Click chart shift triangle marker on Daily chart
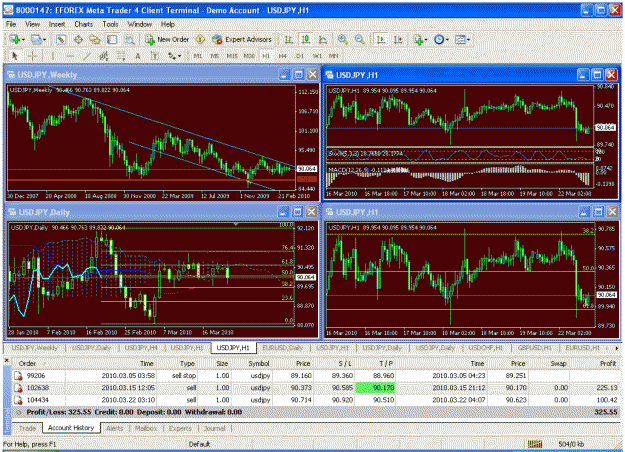This screenshot has width=625, height=452. 236,224
